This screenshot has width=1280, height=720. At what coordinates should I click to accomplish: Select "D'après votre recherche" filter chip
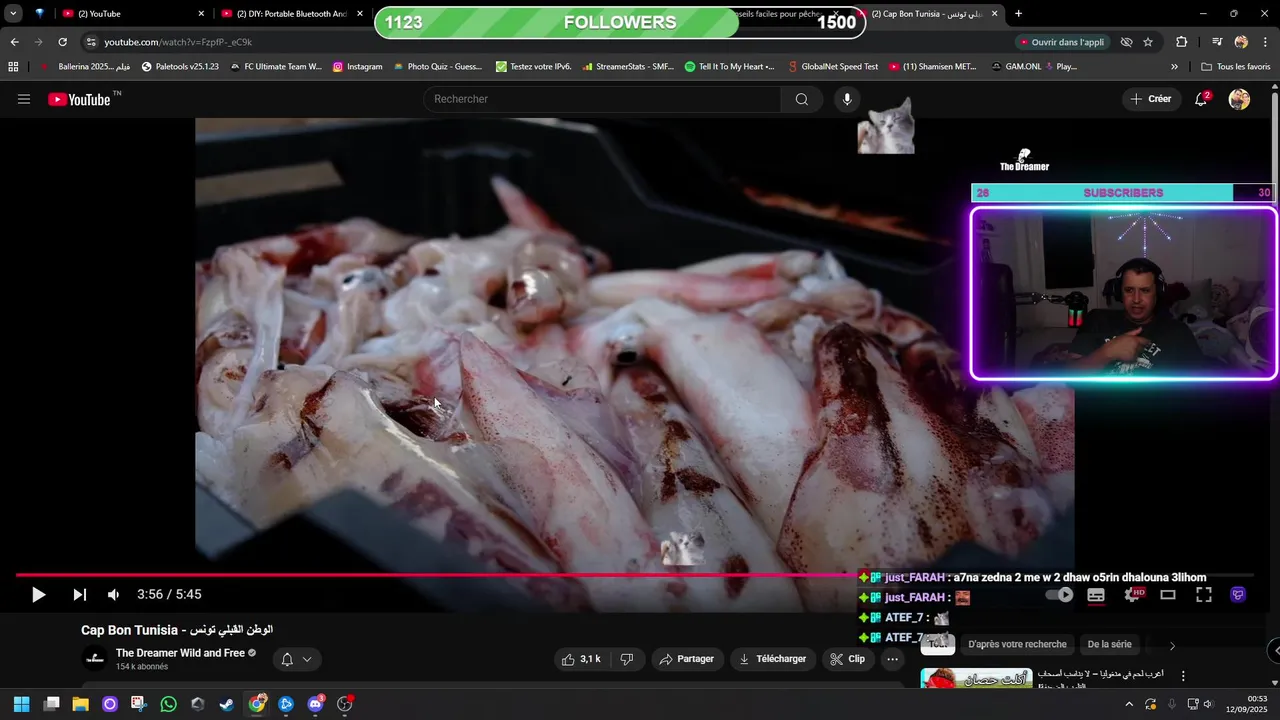tap(1017, 645)
